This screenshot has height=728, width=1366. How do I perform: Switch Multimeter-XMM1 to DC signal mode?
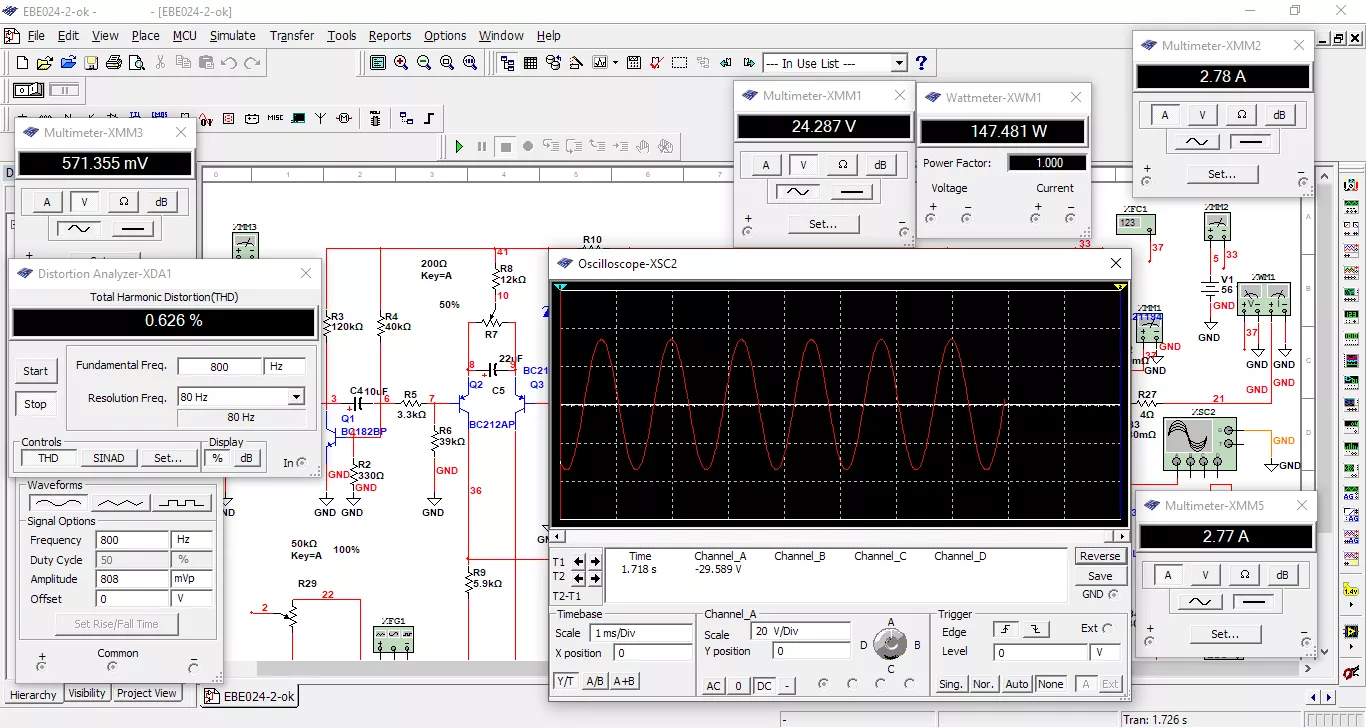coord(851,192)
